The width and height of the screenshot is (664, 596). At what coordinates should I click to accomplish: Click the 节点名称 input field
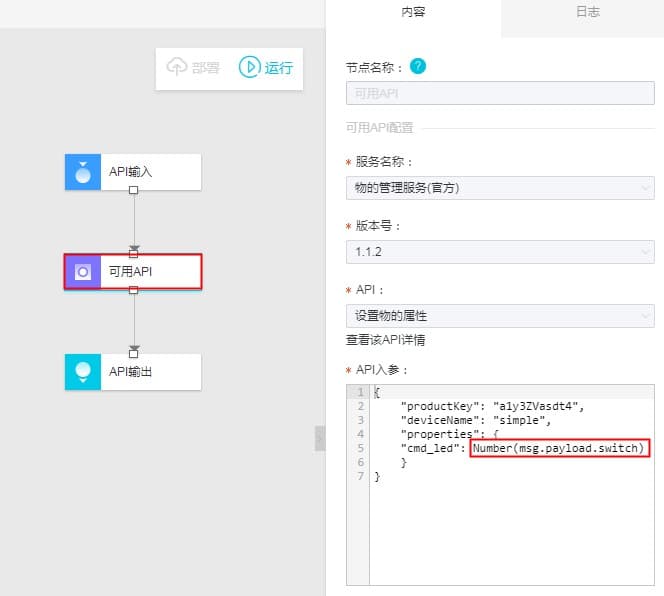point(500,93)
